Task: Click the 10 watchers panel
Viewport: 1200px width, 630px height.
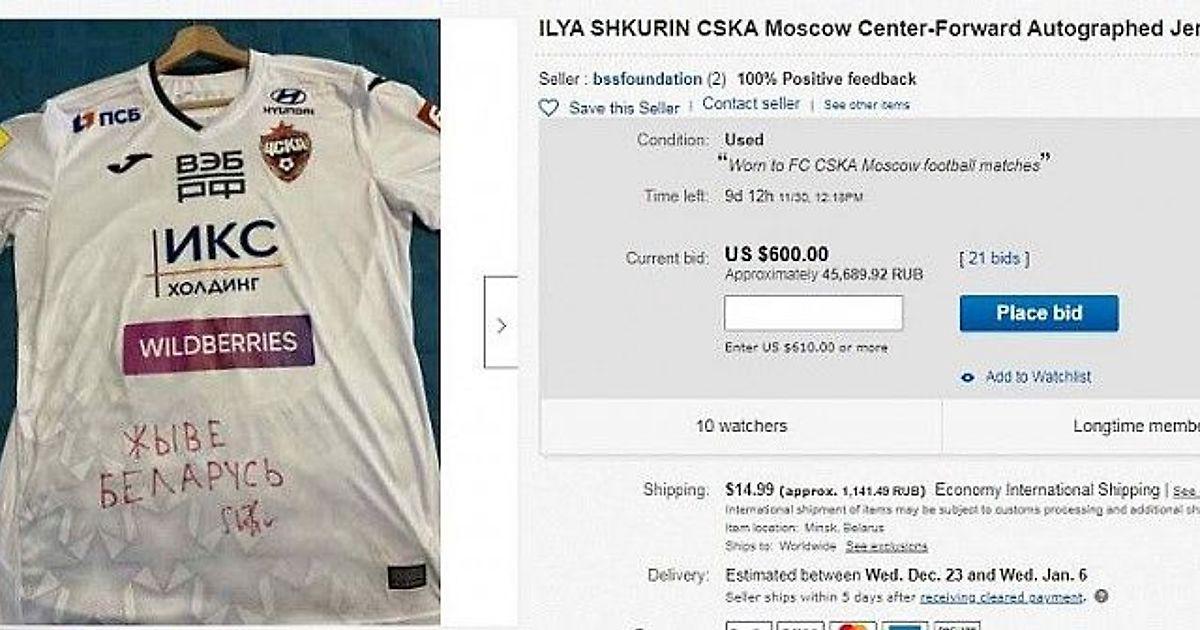Action: pyautogui.click(x=741, y=426)
